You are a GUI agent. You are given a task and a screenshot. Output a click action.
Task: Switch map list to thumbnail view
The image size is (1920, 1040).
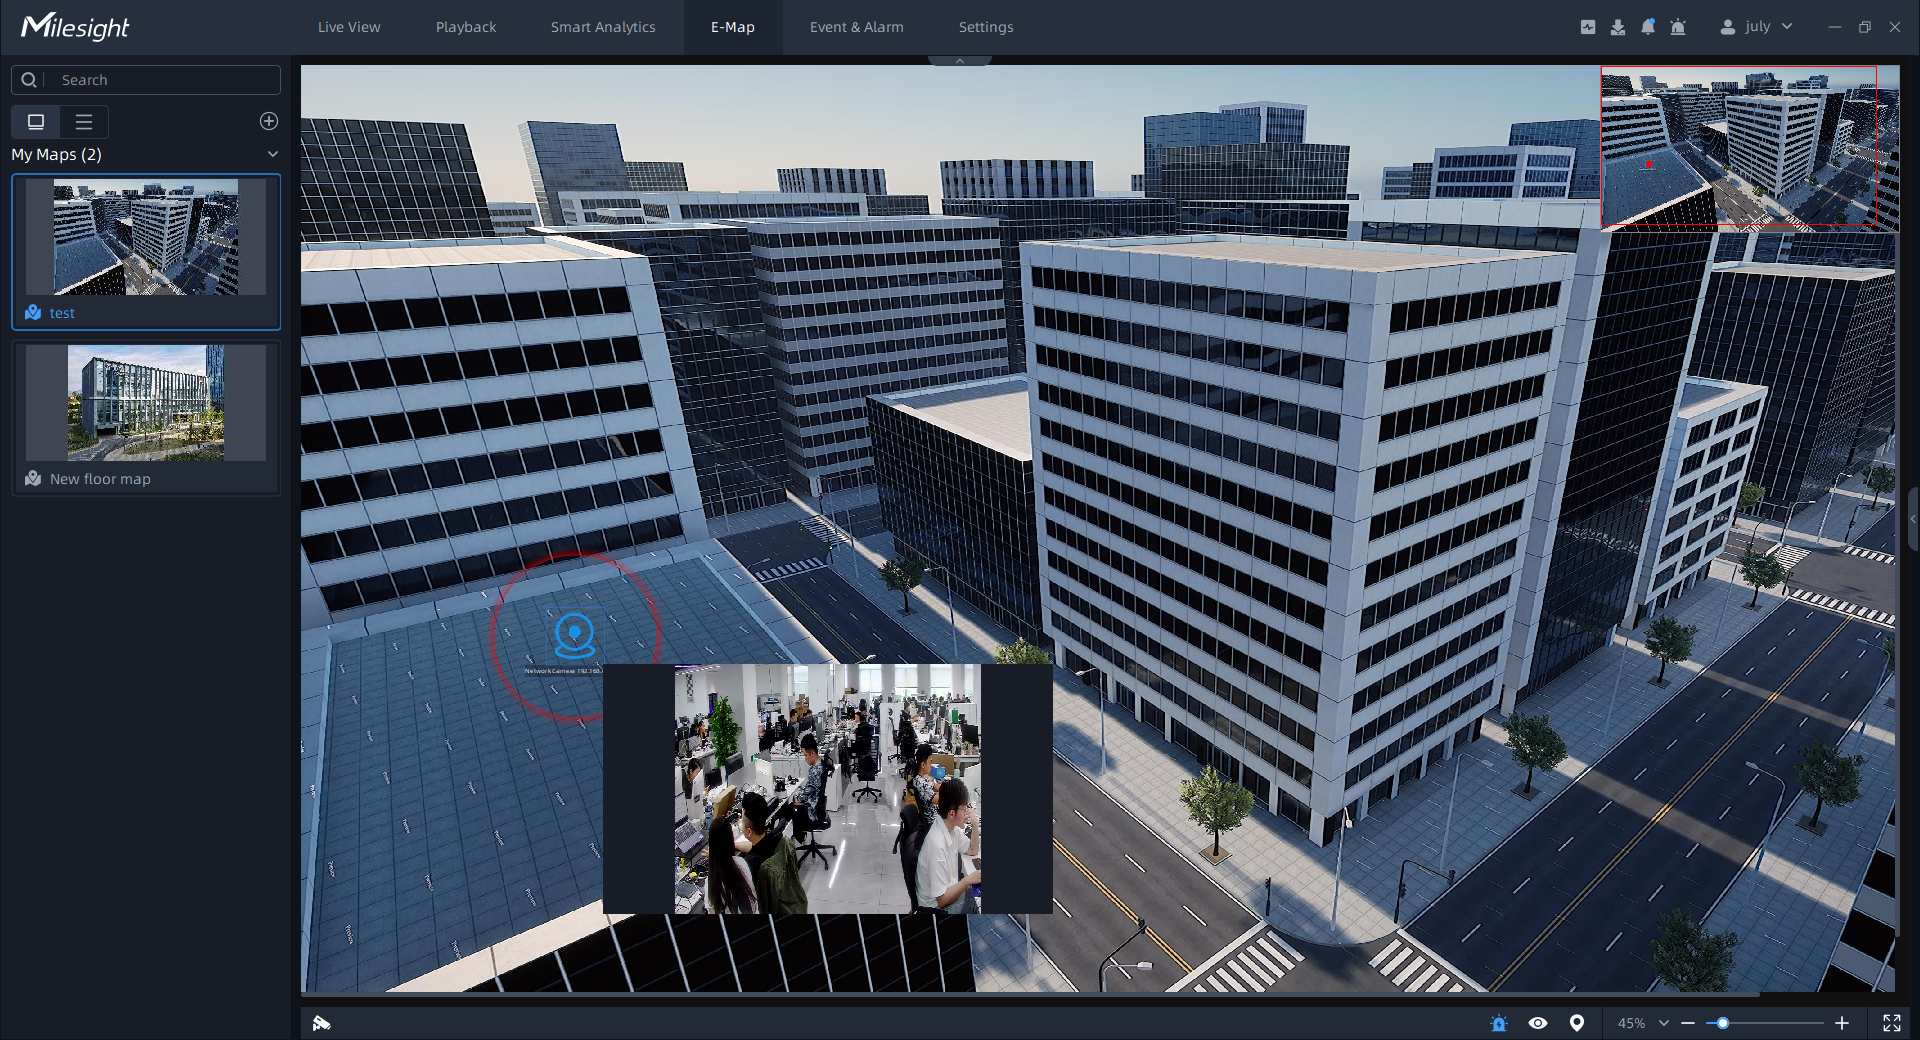click(36, 122)
